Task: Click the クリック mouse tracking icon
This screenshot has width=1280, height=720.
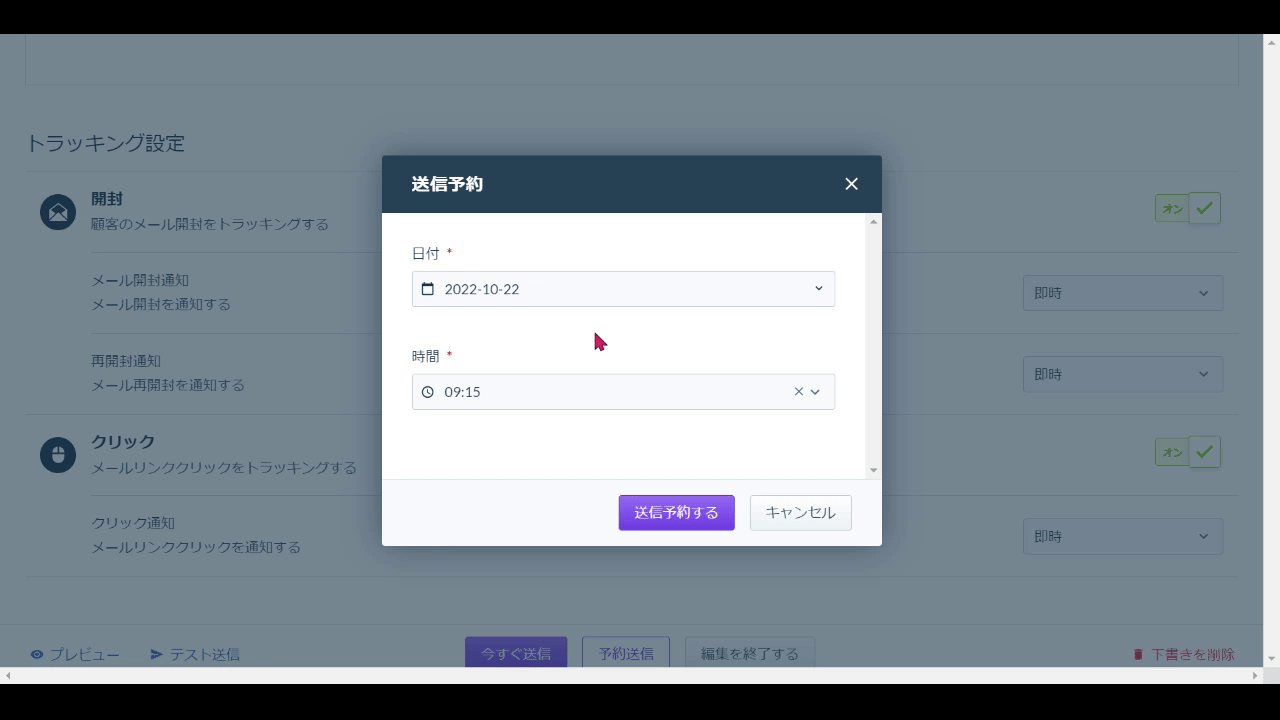Action: [x=58, y=455]
